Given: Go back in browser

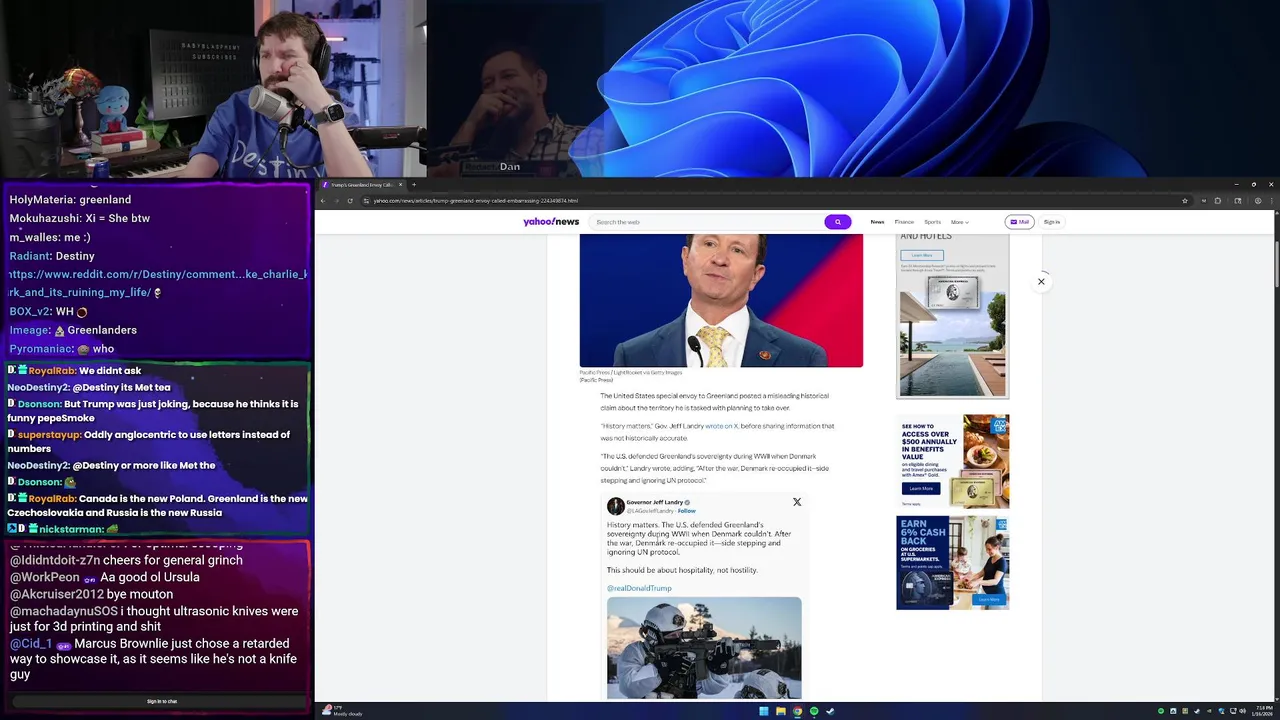Looking at the screenshot, I should click(x=323, y=201).
